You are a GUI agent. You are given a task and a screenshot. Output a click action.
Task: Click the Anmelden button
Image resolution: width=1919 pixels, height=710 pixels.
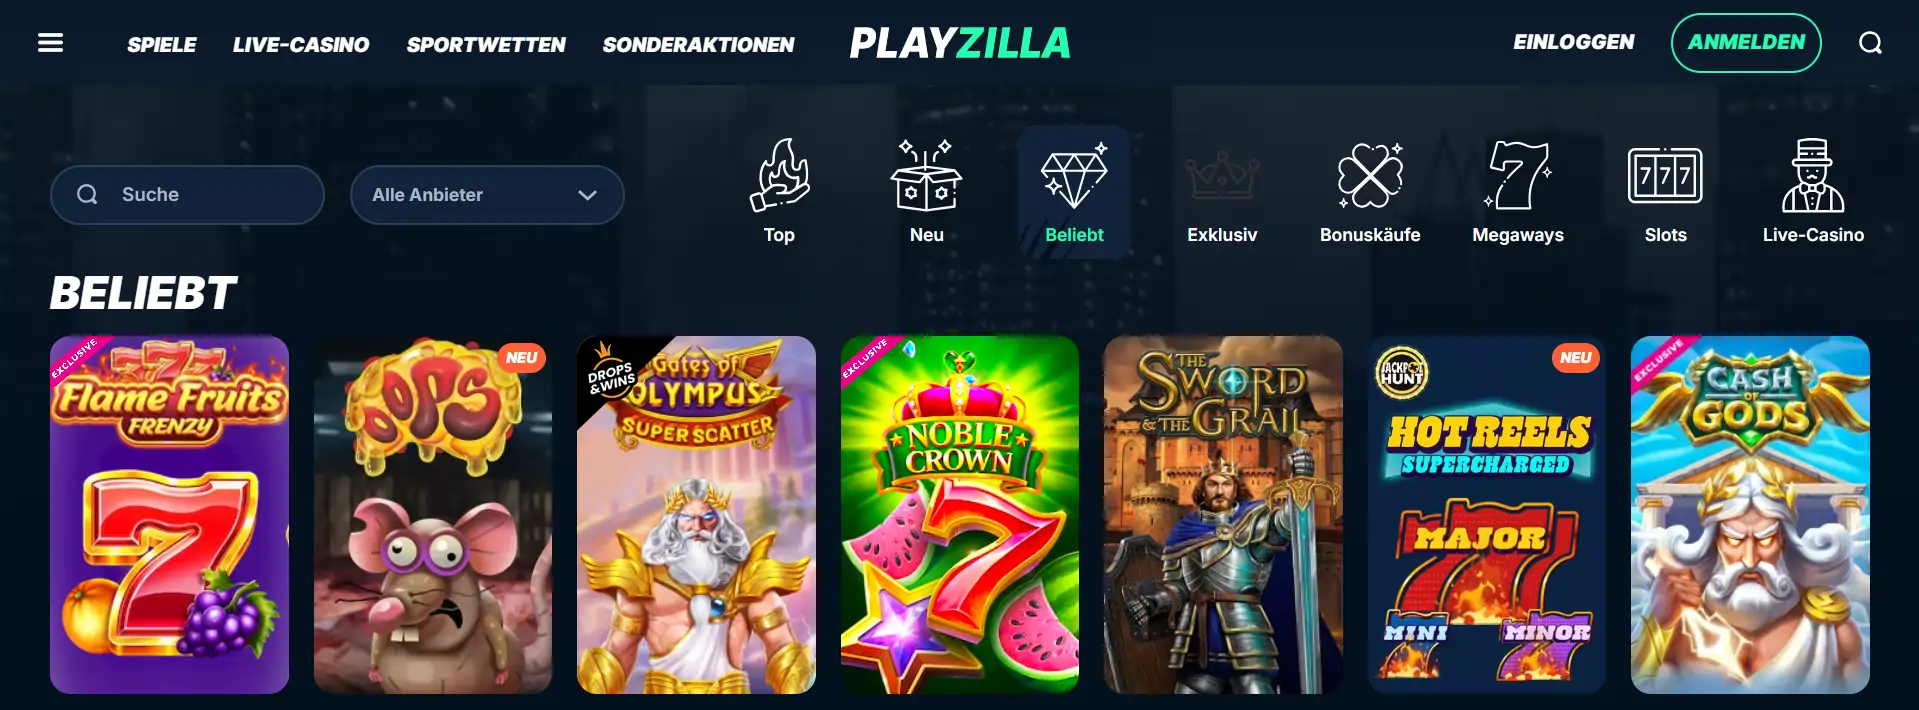click(1746, 43)
